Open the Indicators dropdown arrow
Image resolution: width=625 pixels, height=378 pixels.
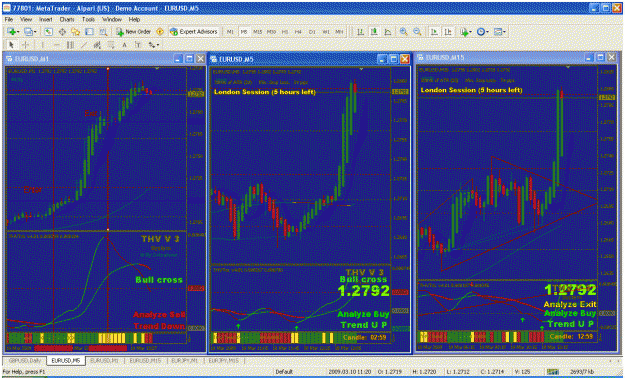tap(470, 32)
